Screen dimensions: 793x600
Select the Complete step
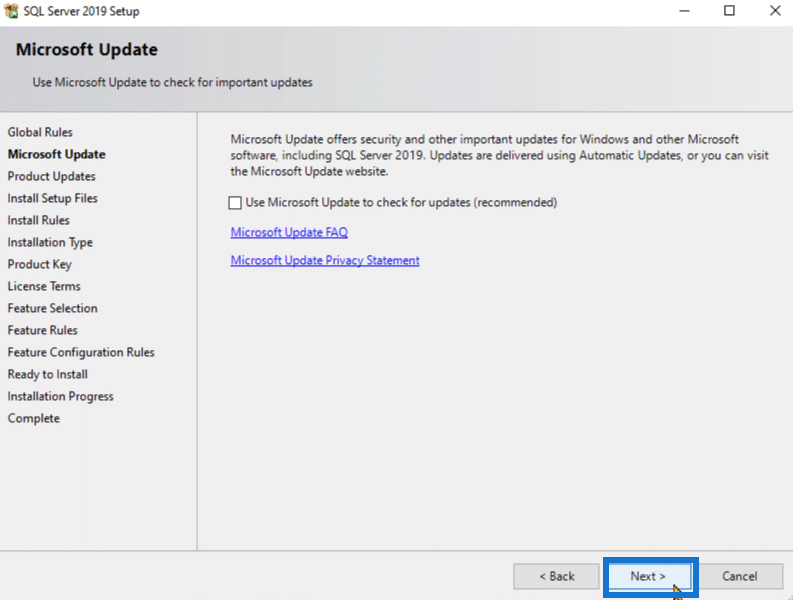(x=34, y=418)
